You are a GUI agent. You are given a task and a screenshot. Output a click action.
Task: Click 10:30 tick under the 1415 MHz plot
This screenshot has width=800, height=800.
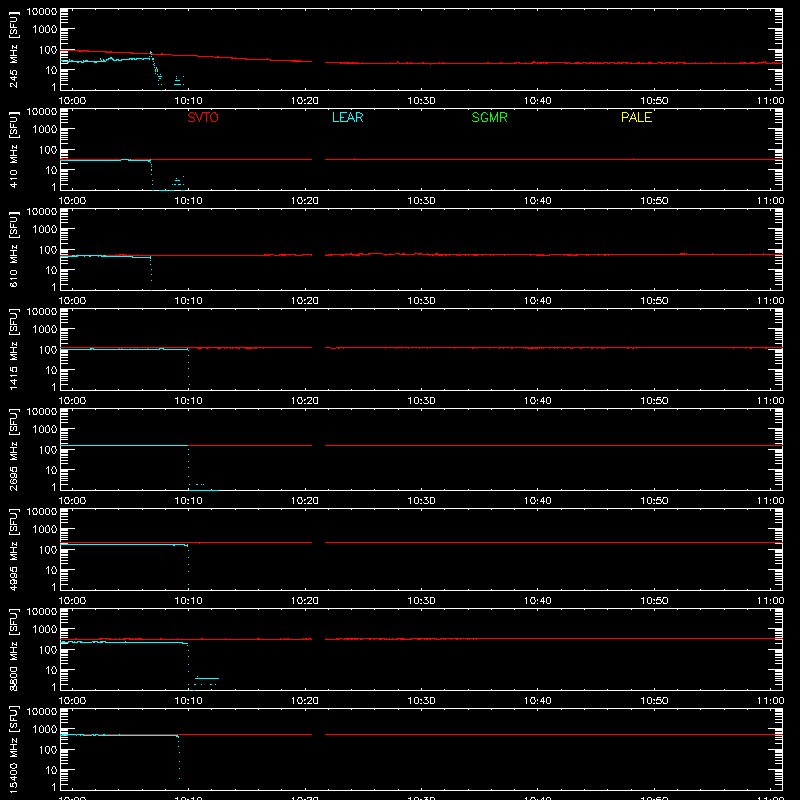click(421, 401)
